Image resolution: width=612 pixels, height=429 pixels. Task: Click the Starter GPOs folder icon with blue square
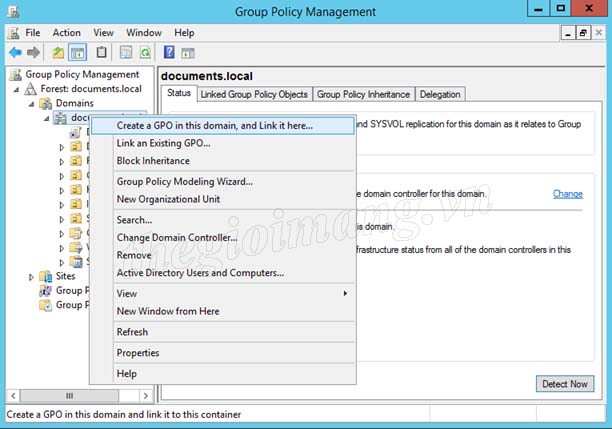76,262
